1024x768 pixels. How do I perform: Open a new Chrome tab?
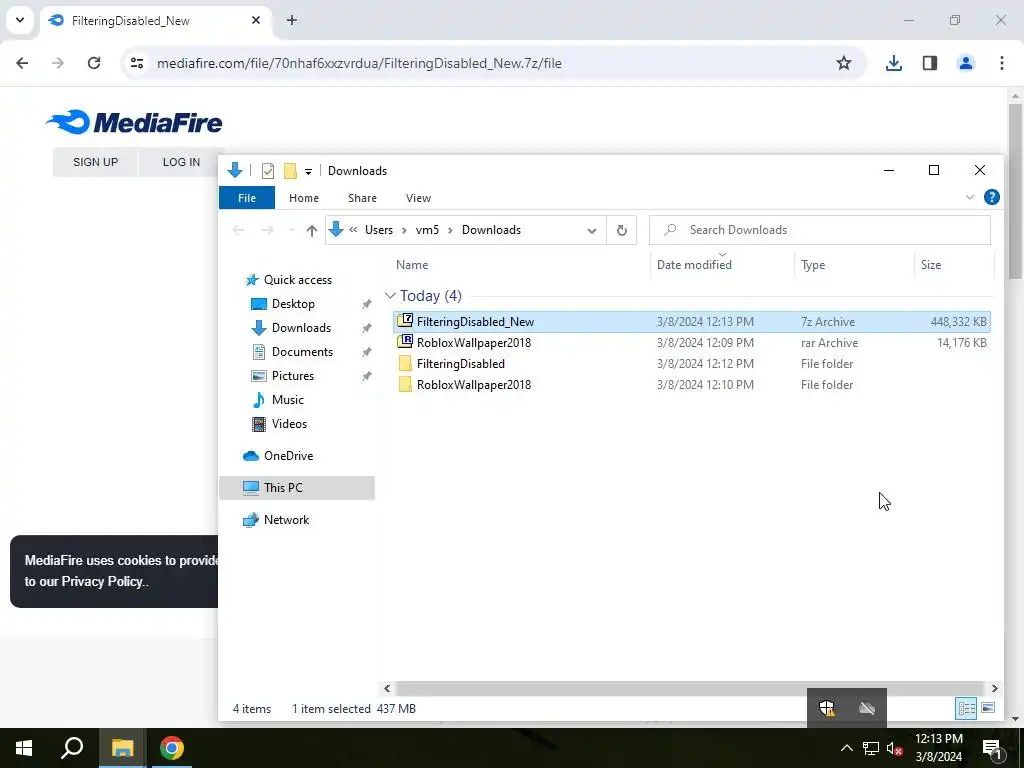(292, 20)
